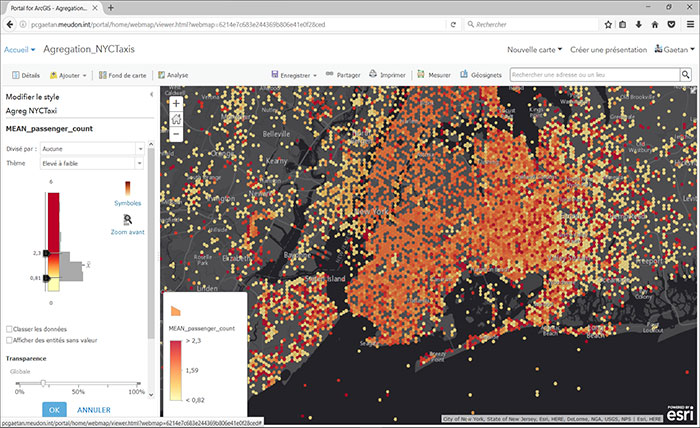Click the style panel scrollbar up arrow
Image resolution: width=700 pixels, height=428 pixels.
(x=151, y=144)
